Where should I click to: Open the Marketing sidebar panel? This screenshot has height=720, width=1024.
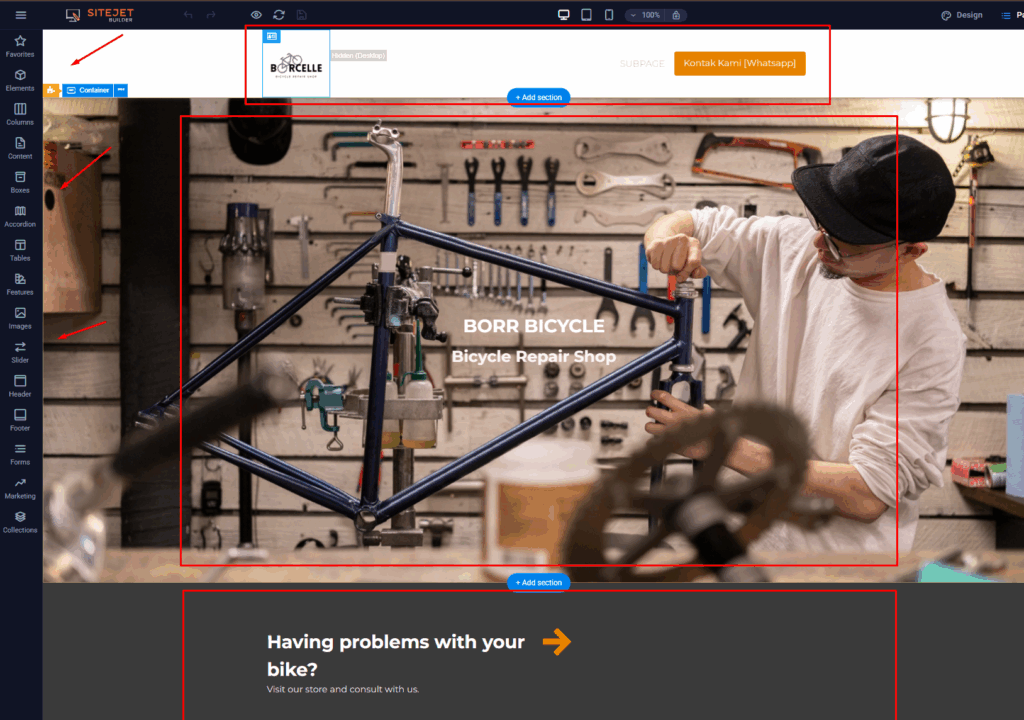coord(20,488)
